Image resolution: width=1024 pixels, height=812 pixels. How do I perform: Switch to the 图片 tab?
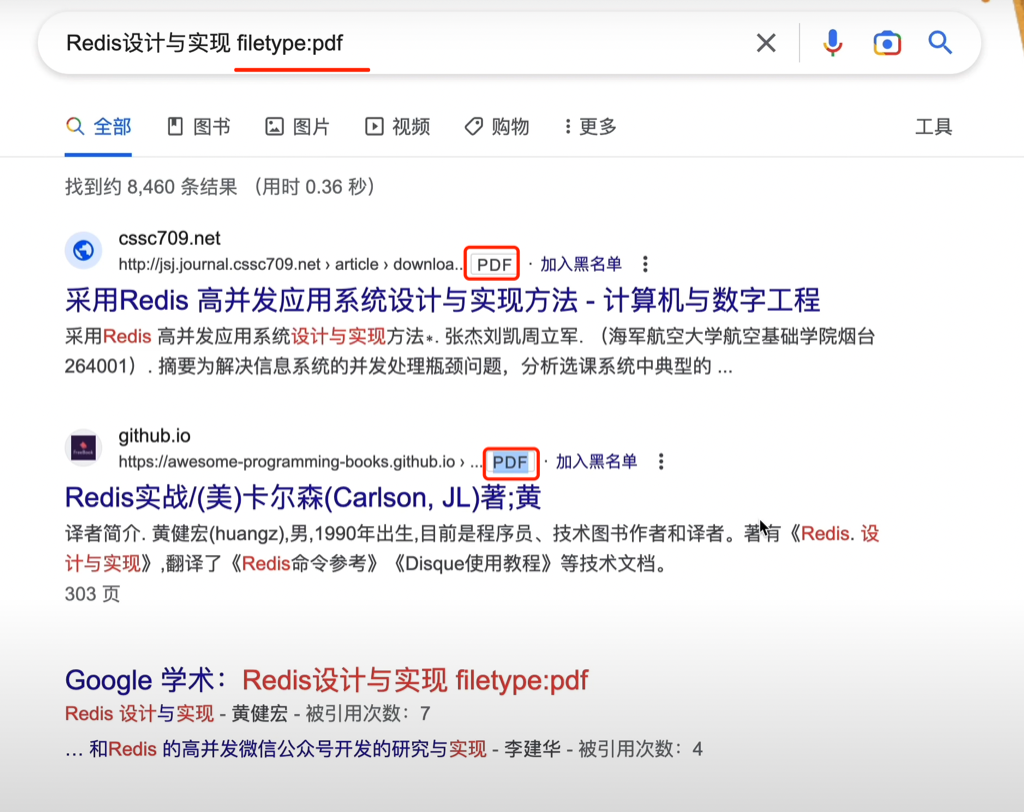click(x=298, y=127)
